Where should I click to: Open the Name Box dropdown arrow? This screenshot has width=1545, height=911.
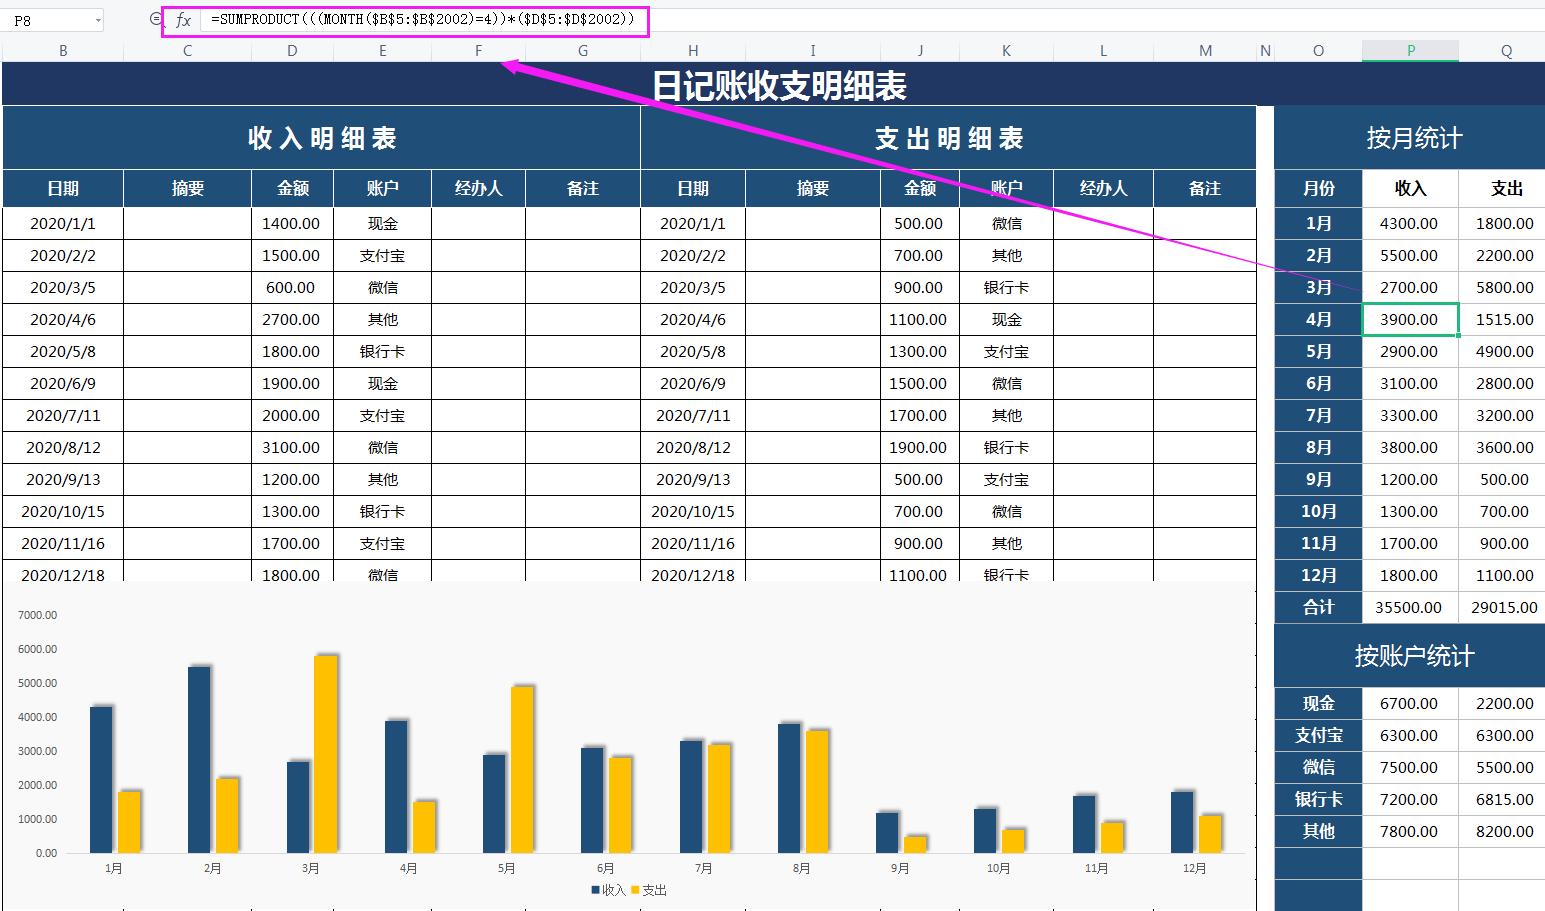[x=97, y=19]
